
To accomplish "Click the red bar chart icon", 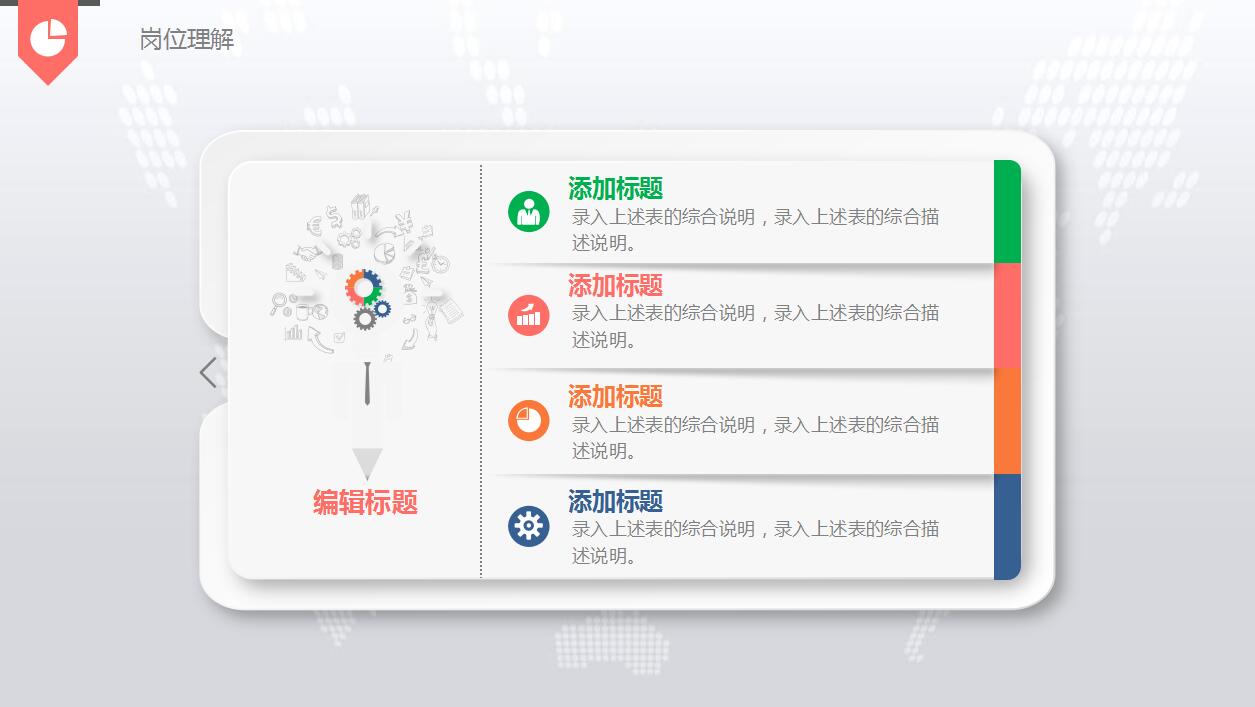I will (x=528, y=316).
